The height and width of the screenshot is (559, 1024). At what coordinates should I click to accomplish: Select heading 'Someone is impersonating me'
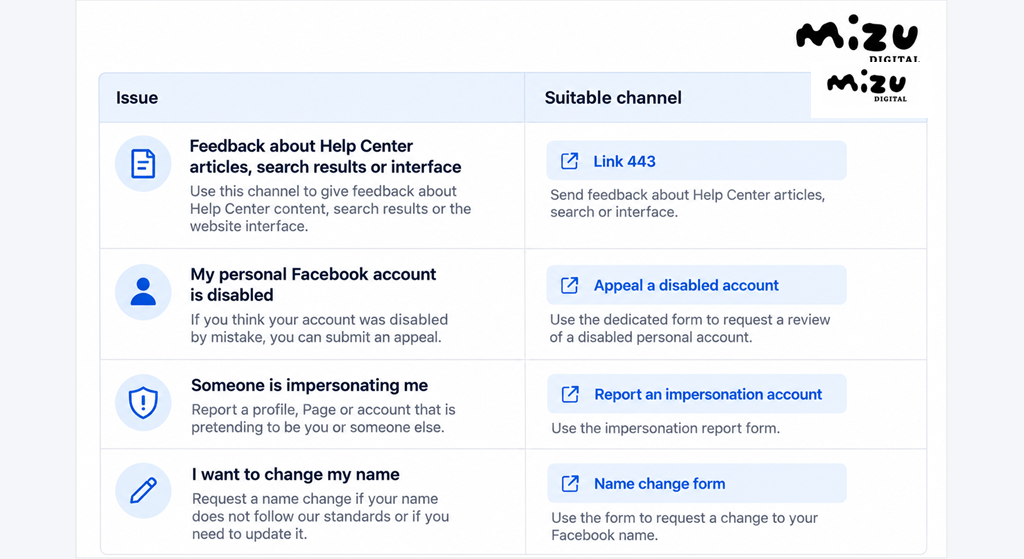(309, 385)
